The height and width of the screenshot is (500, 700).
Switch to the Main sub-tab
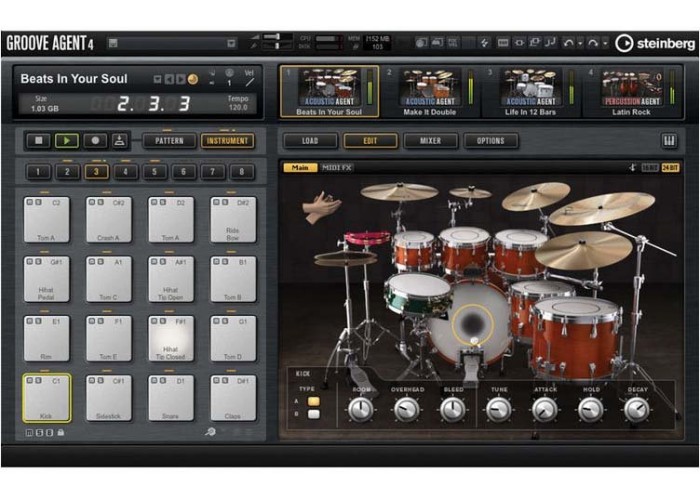coord(300,167)
